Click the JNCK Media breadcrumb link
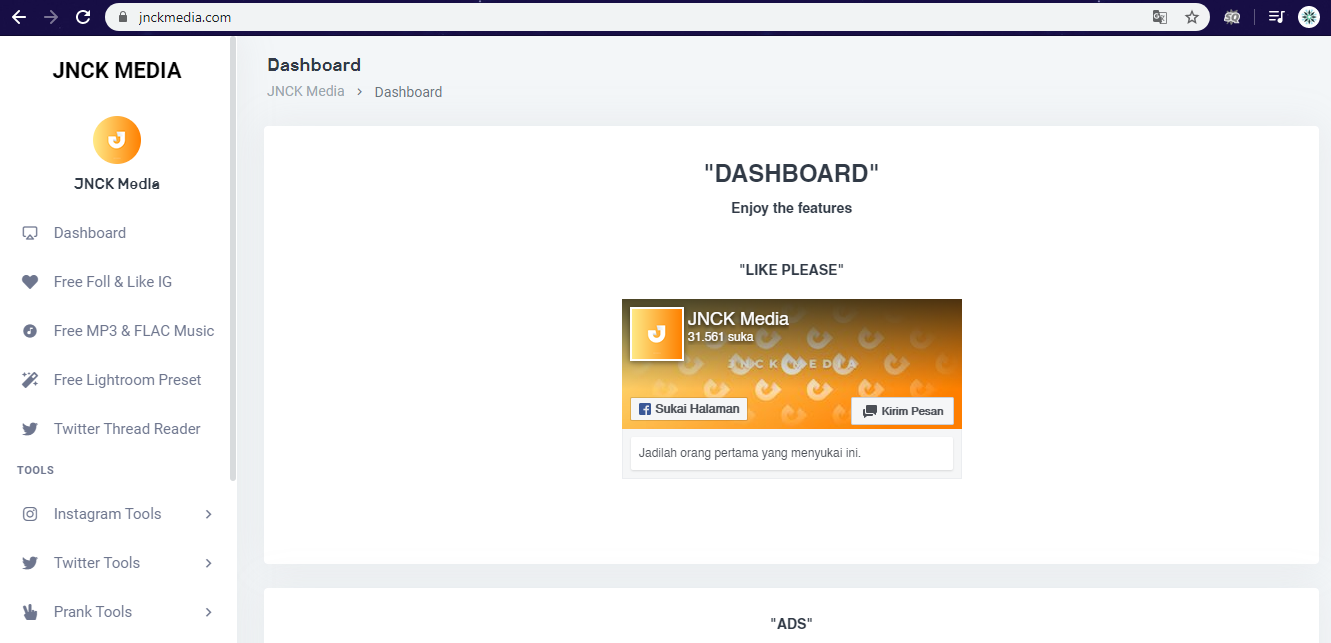The image size is (1331, 643). pyautogui.click(x=306, y=91)
